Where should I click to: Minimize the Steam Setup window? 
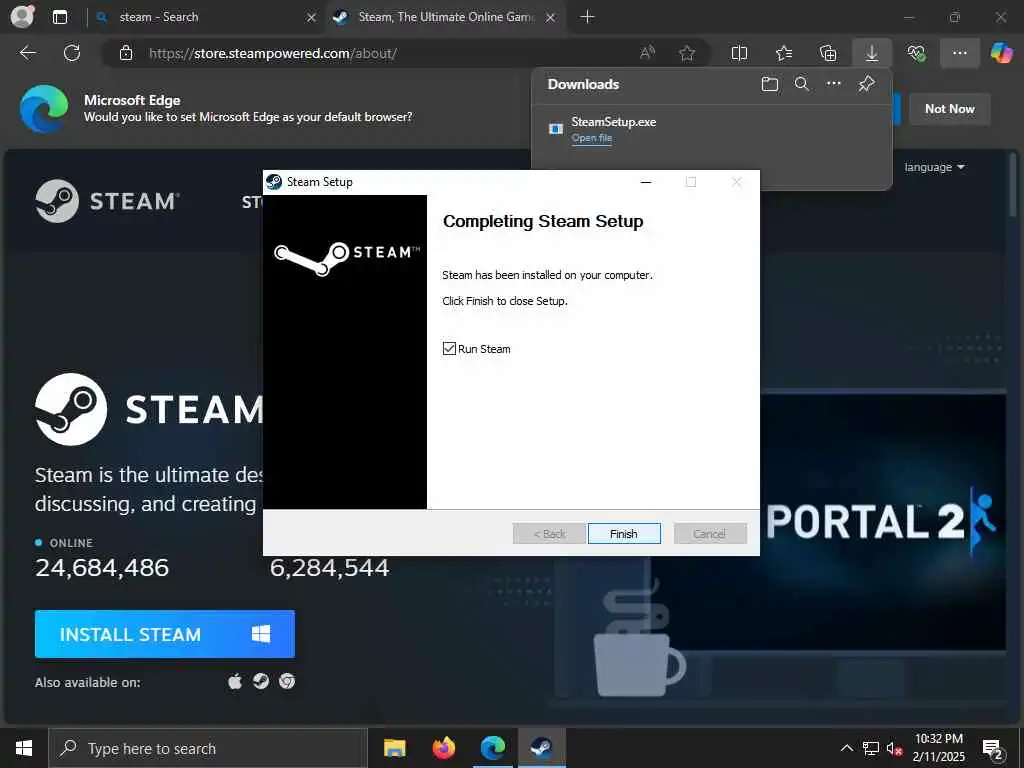pos(646,182)
